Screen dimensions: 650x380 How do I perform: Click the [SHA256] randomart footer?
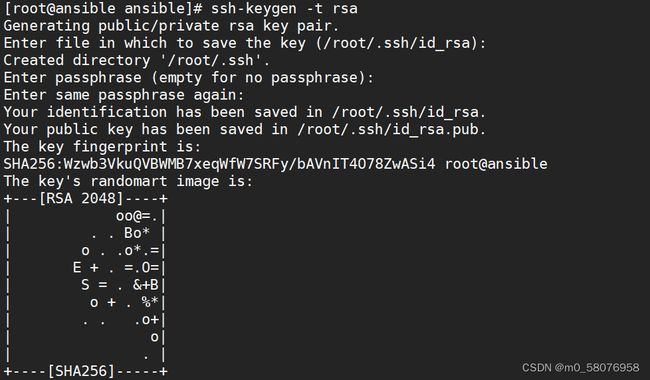81,371
